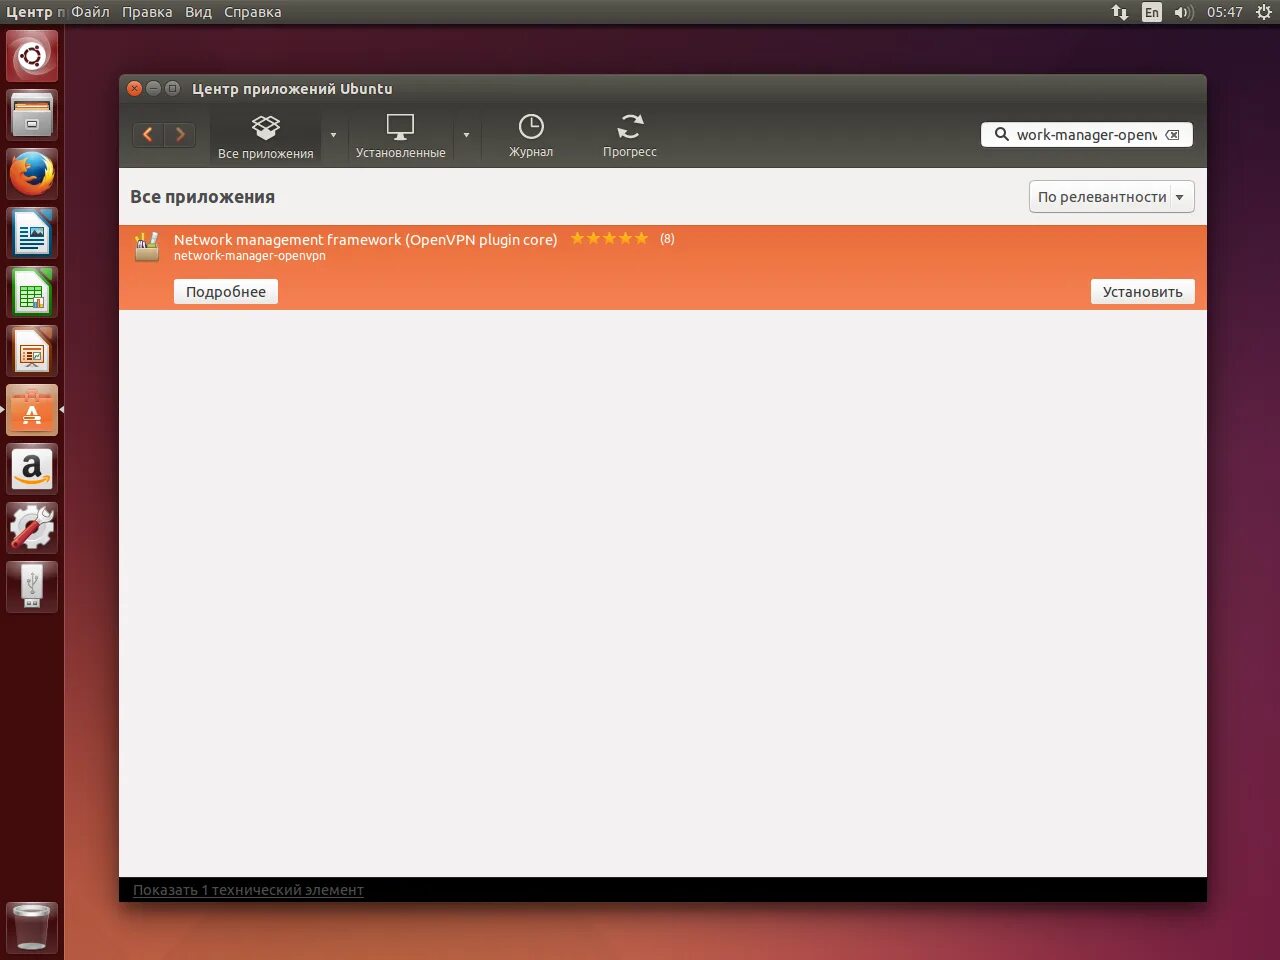Close the Ubuntu Software Center window
Viewport: 1280px width, 960px height.
pyautogui.click(x=135, y=88)
